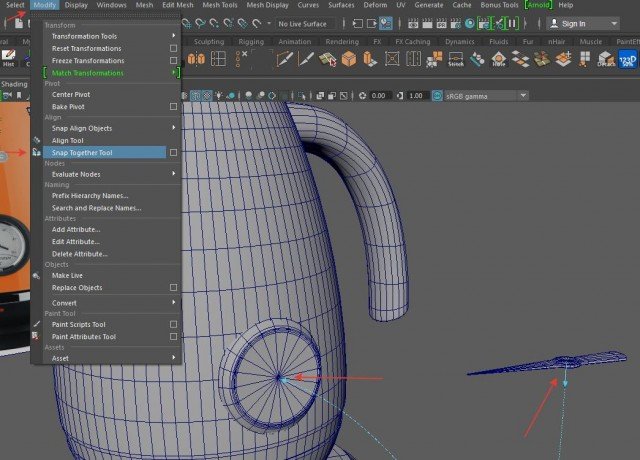The width and height of the screenshot is (640, 460).
Task: Click the Align Tool icon in menu
Action: pyautogui.click(x=37, y=140)
